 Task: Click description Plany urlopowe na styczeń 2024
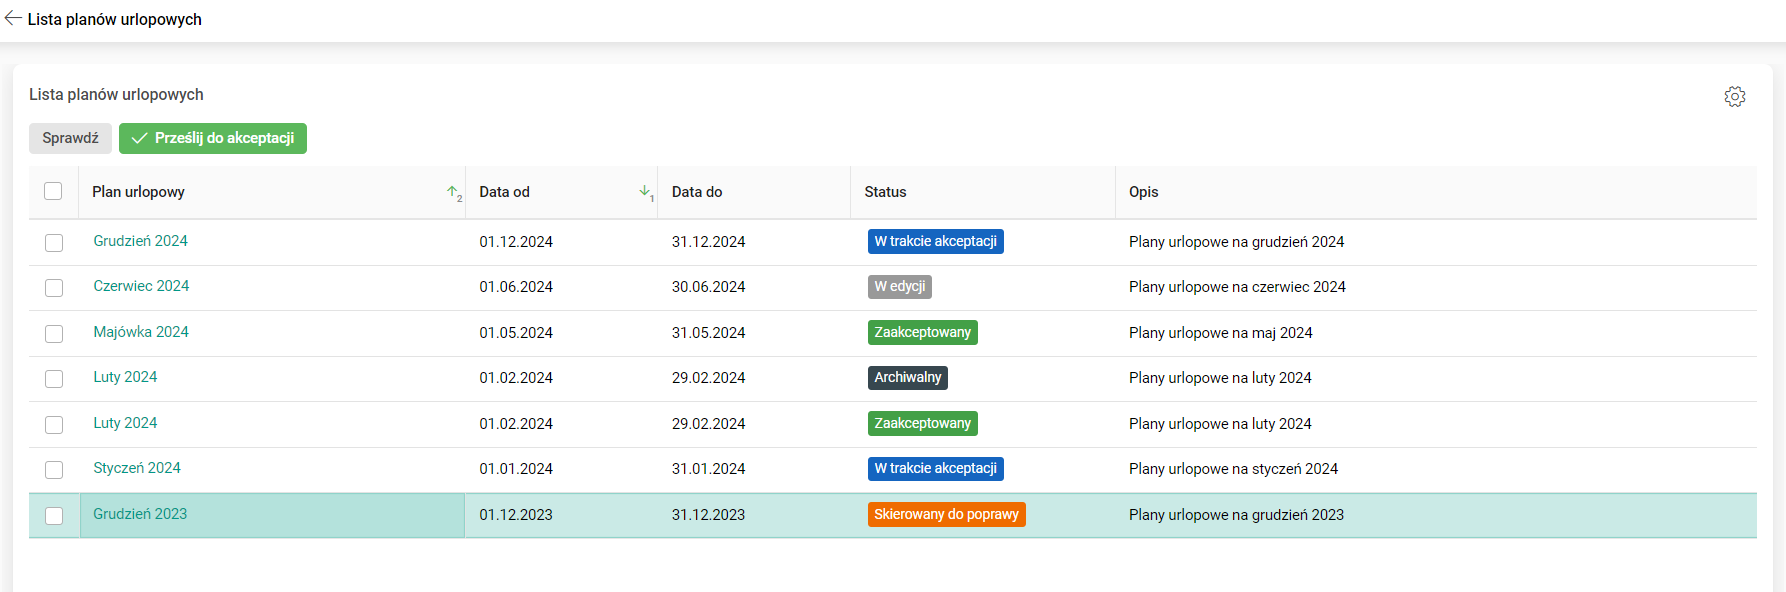coord(1233,469)
